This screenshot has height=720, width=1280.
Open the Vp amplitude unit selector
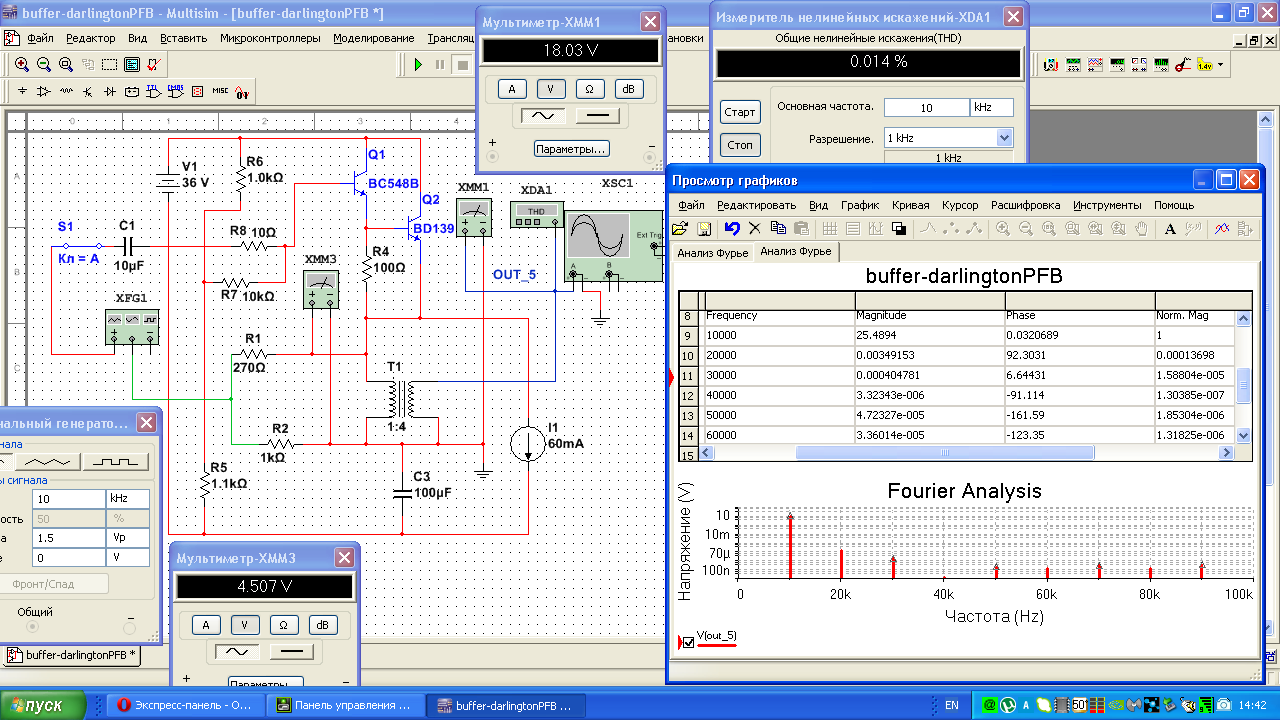(x=128, y=537)
